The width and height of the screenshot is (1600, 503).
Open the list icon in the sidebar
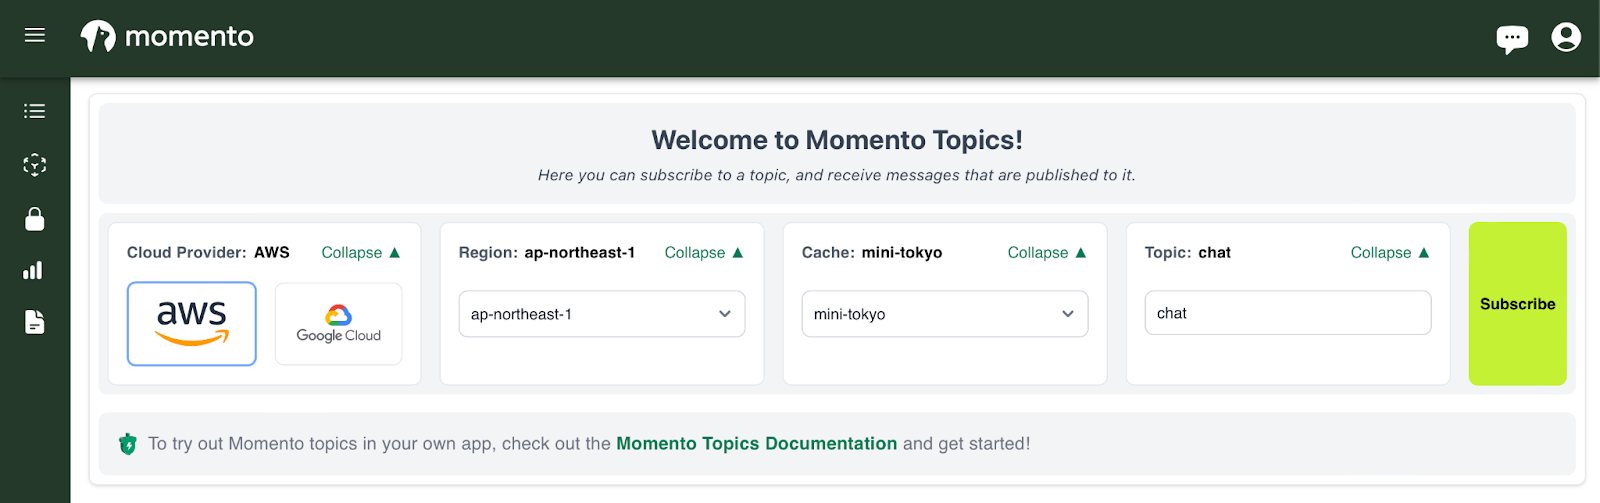point(35,111)
